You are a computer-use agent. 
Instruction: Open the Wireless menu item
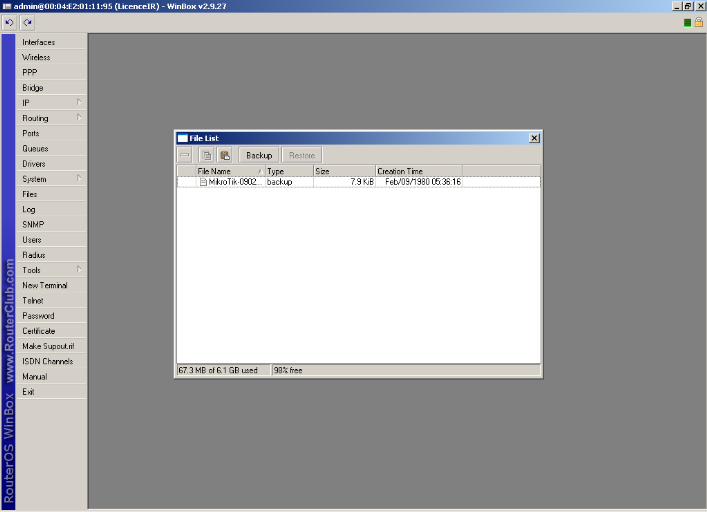coord(51,57)
